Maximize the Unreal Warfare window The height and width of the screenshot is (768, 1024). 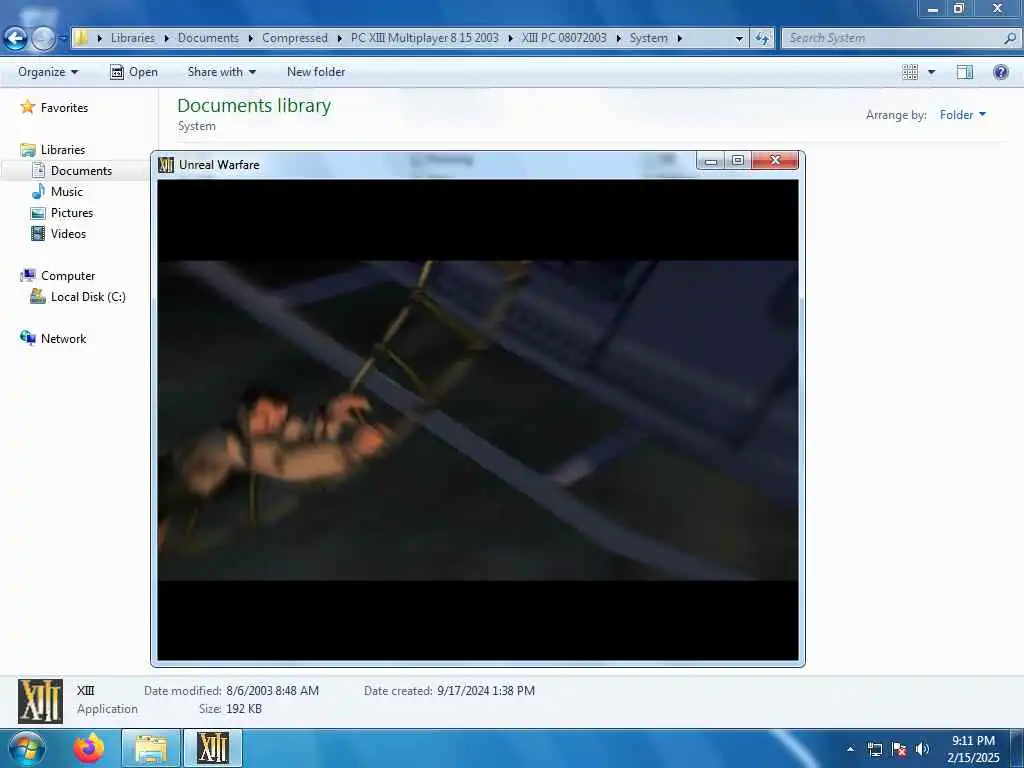pos(738,161)
